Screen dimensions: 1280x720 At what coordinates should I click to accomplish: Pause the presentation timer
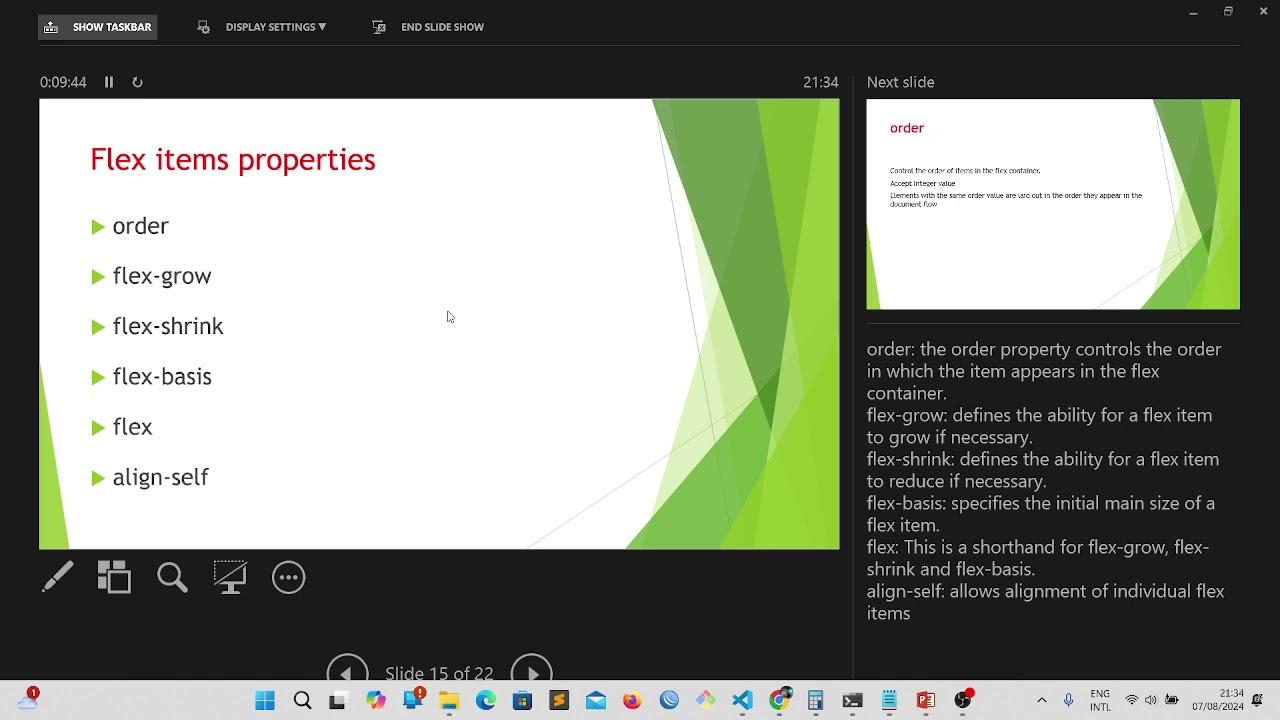click(x=109, y=82)
